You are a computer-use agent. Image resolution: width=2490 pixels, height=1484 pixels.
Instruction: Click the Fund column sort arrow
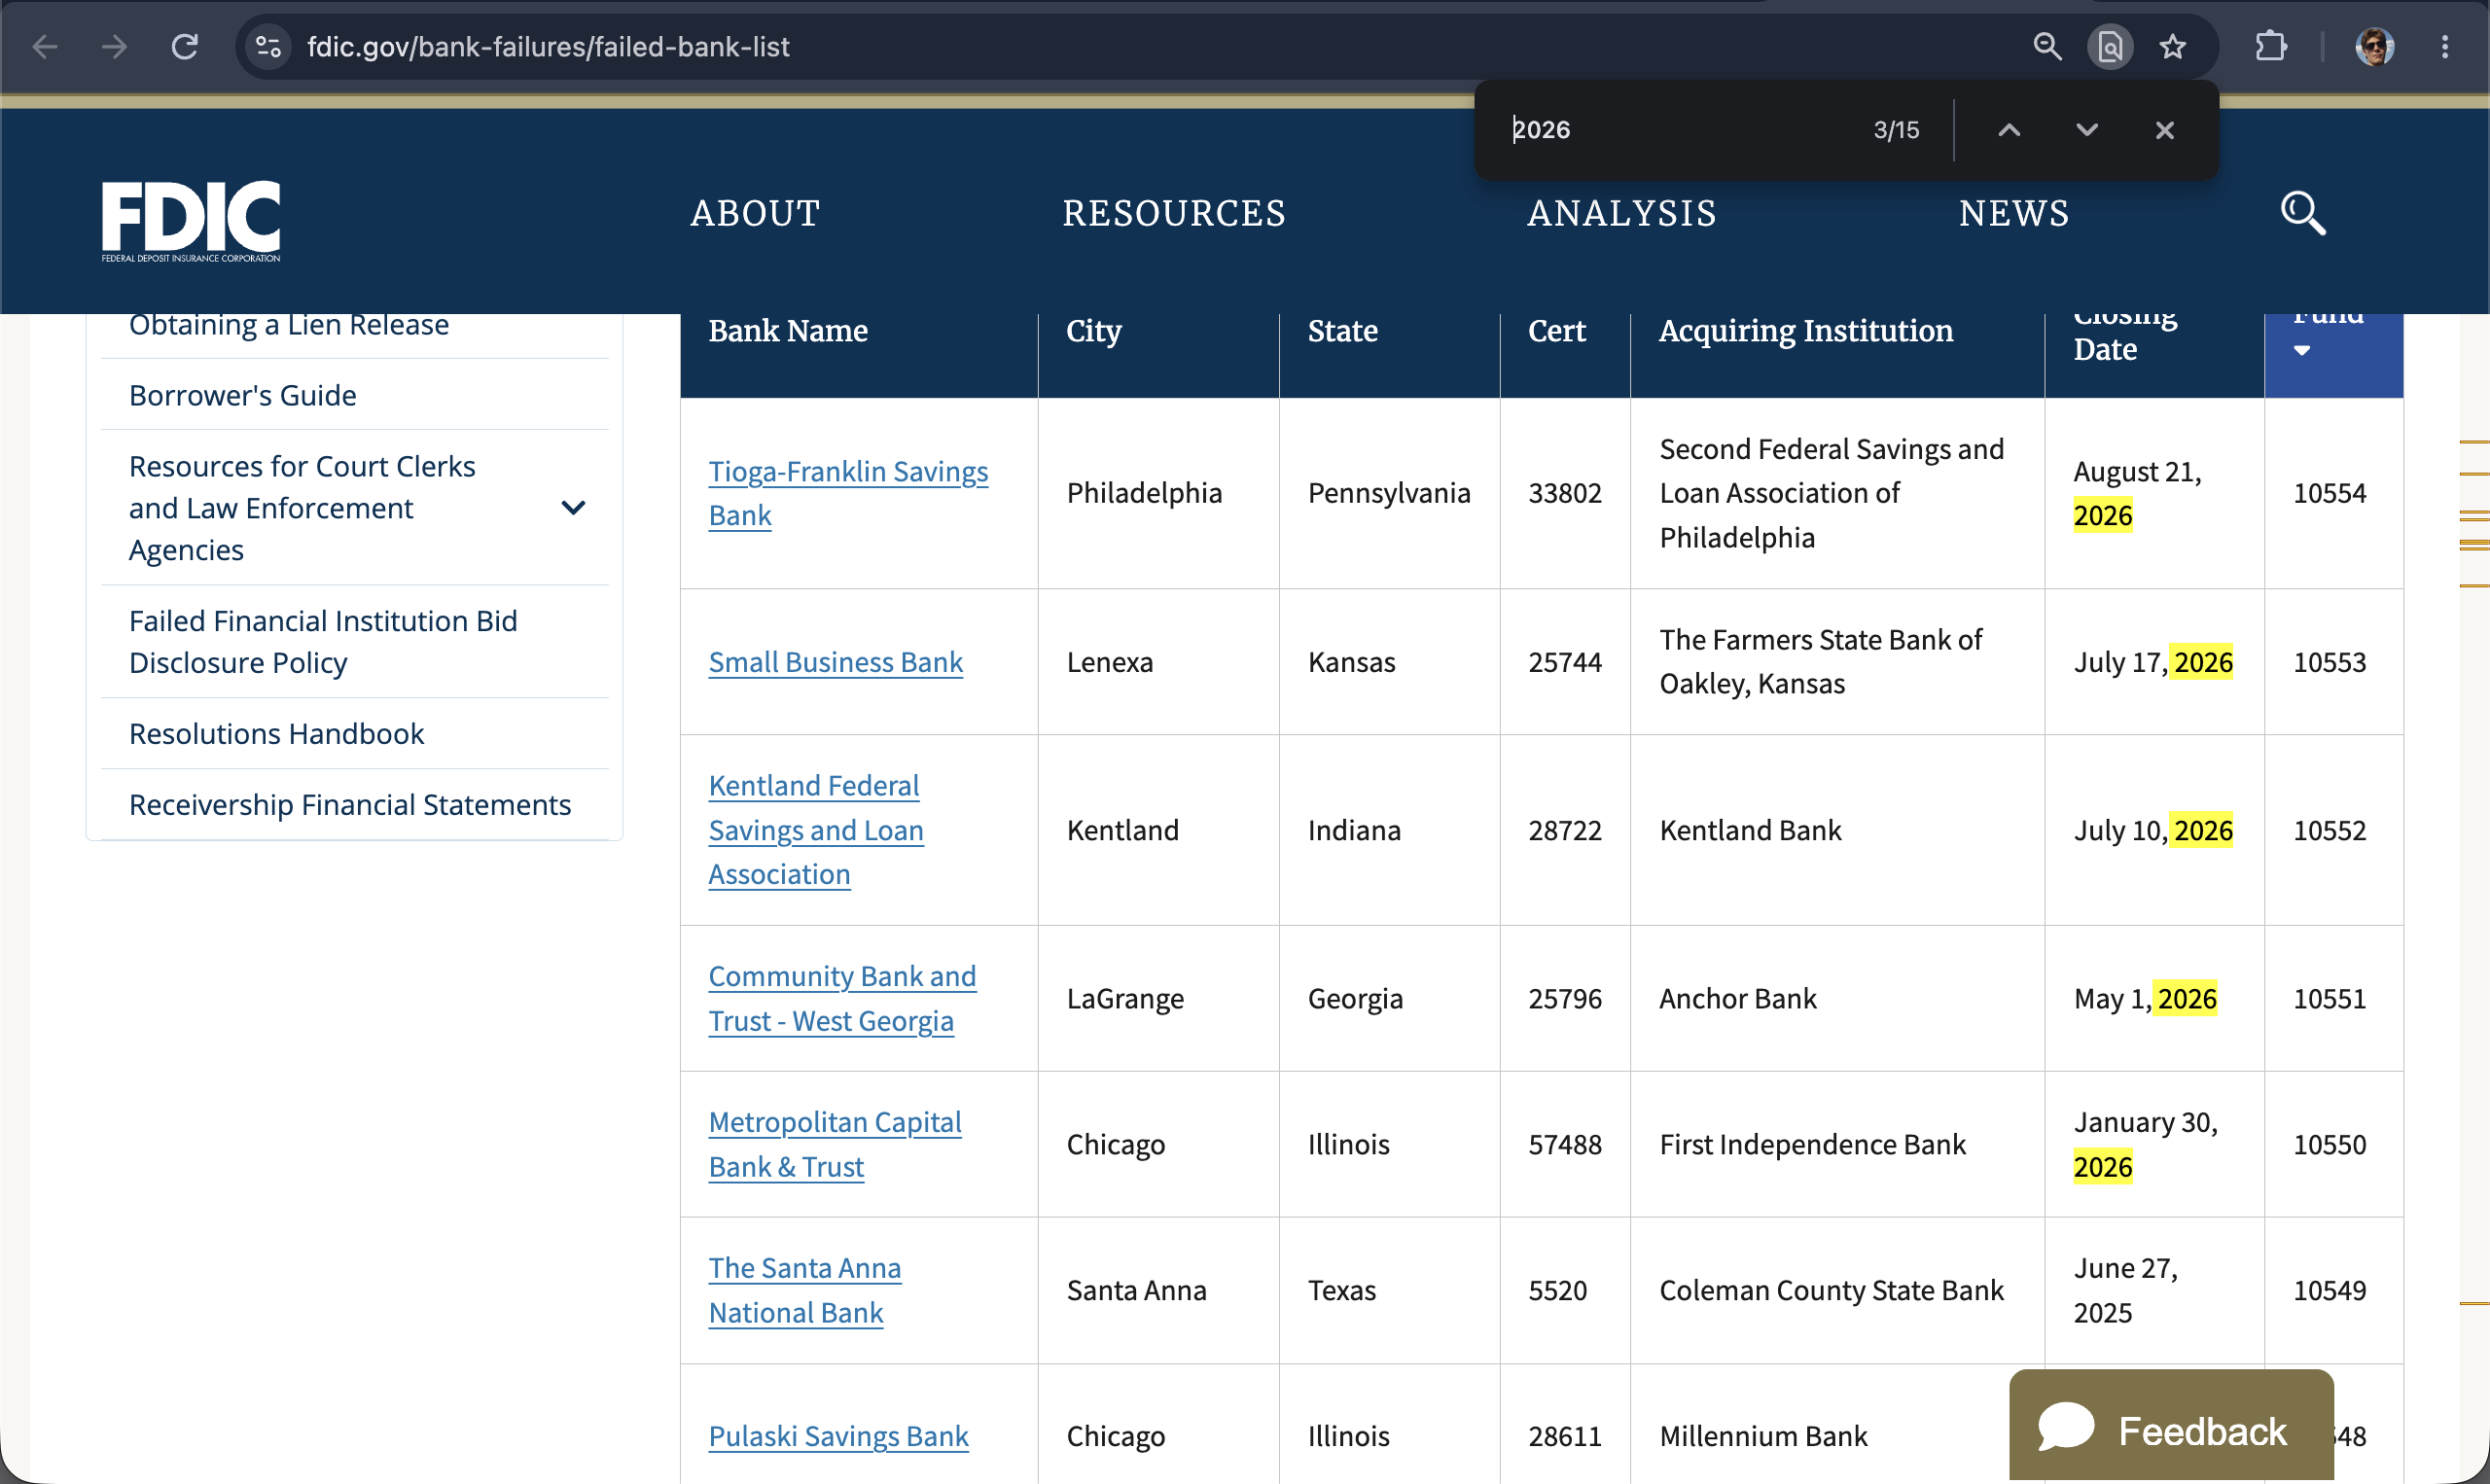pos(2302,350)
